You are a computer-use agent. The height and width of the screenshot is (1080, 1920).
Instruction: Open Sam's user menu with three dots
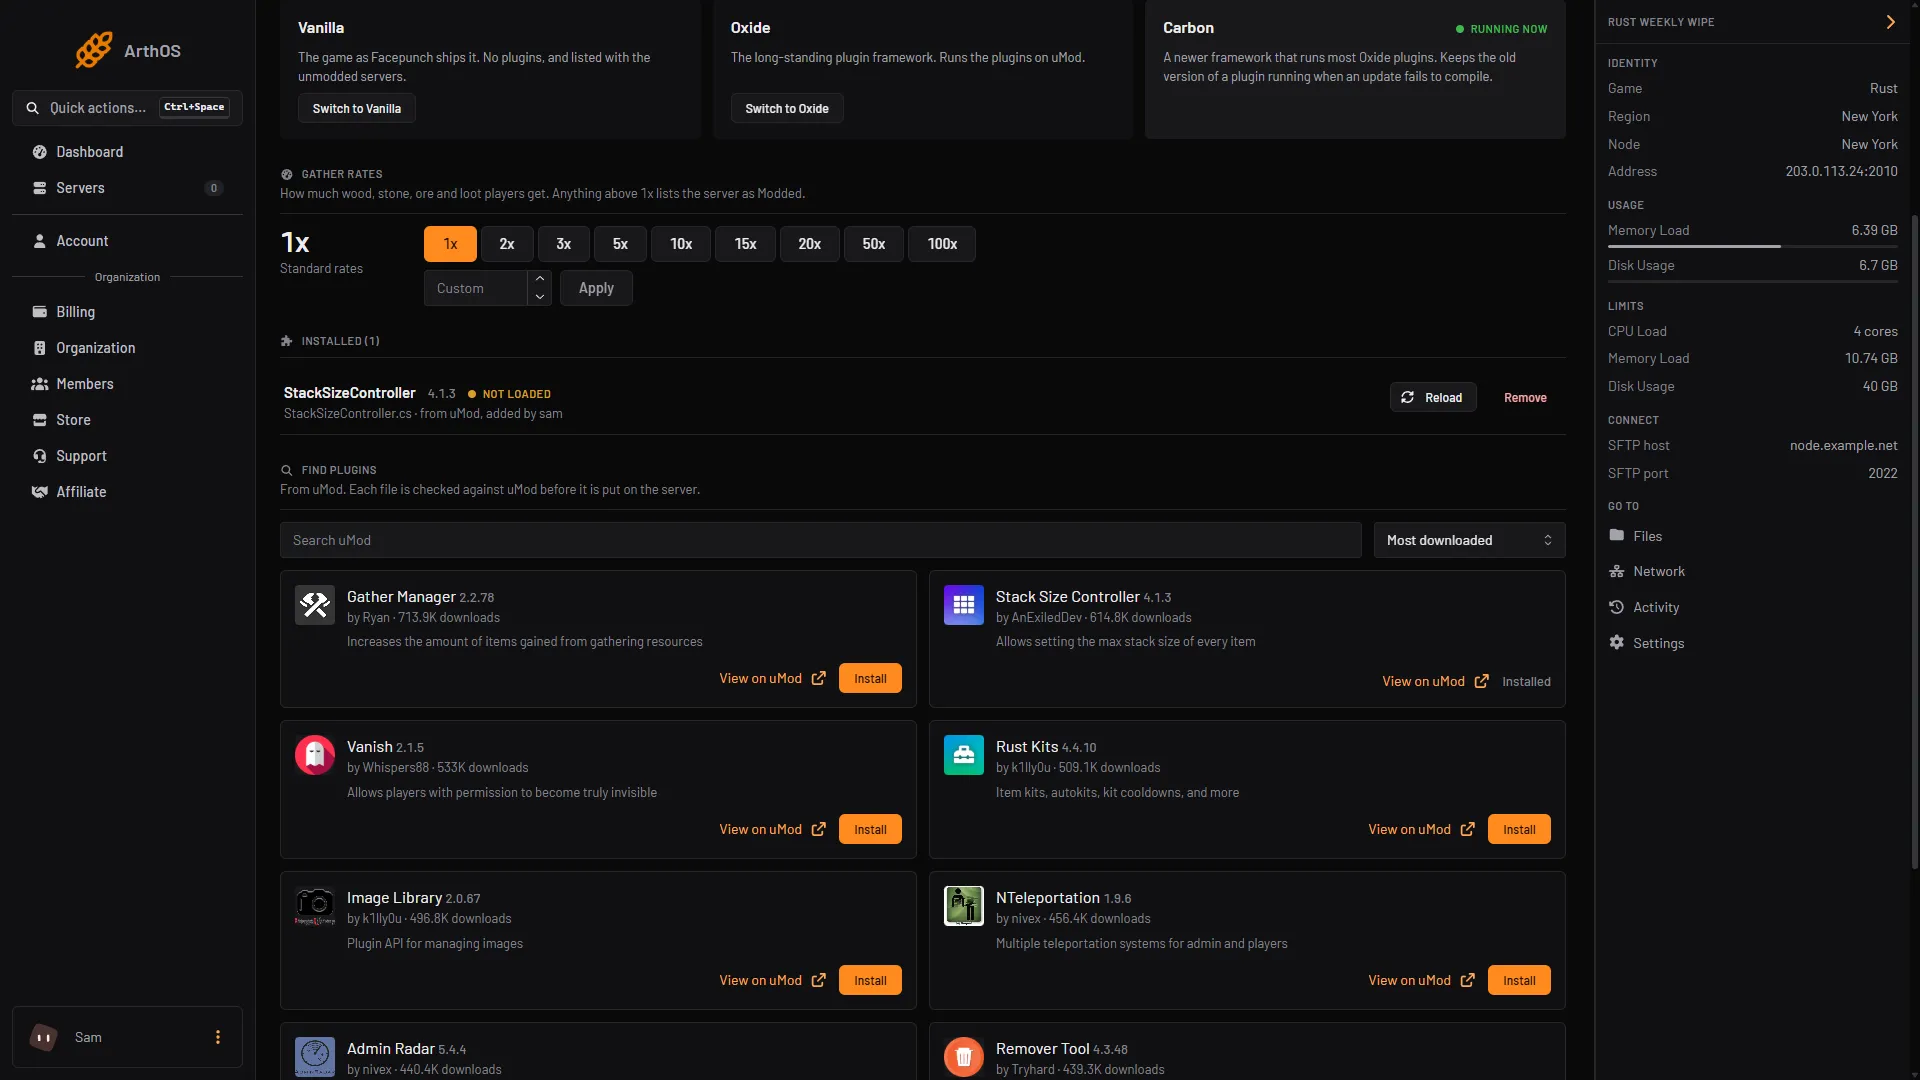tap(218, 1037)
